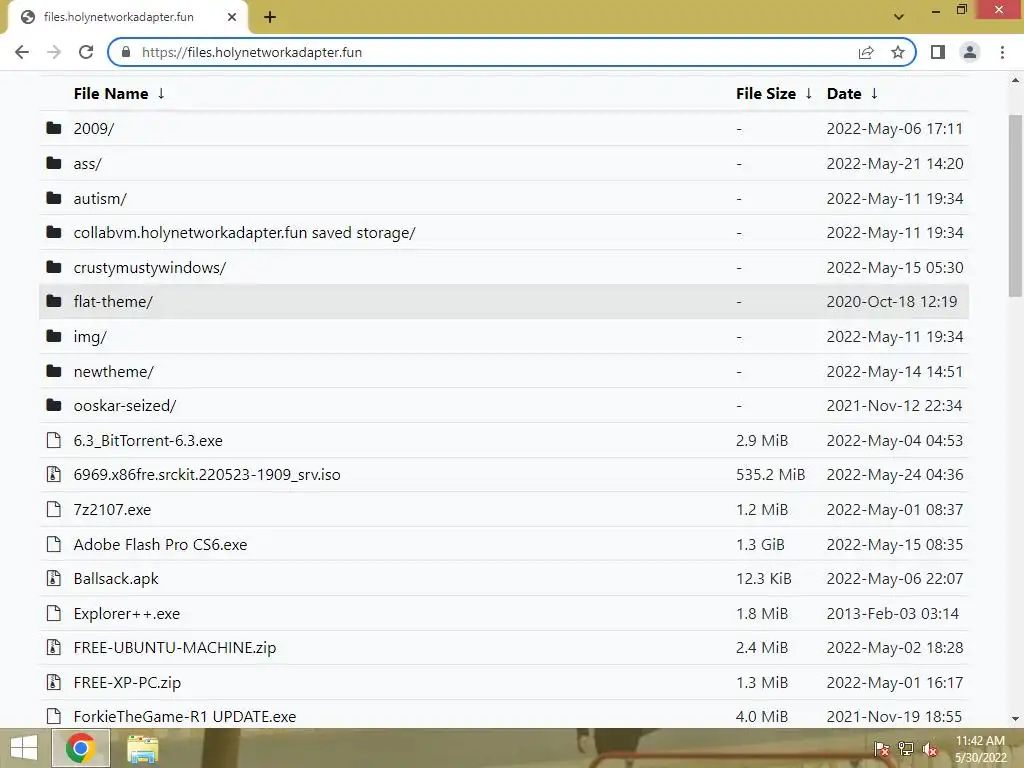Click the muted volume tray icon
This screenshot has height=768, width=1024.
coord(930,749)
